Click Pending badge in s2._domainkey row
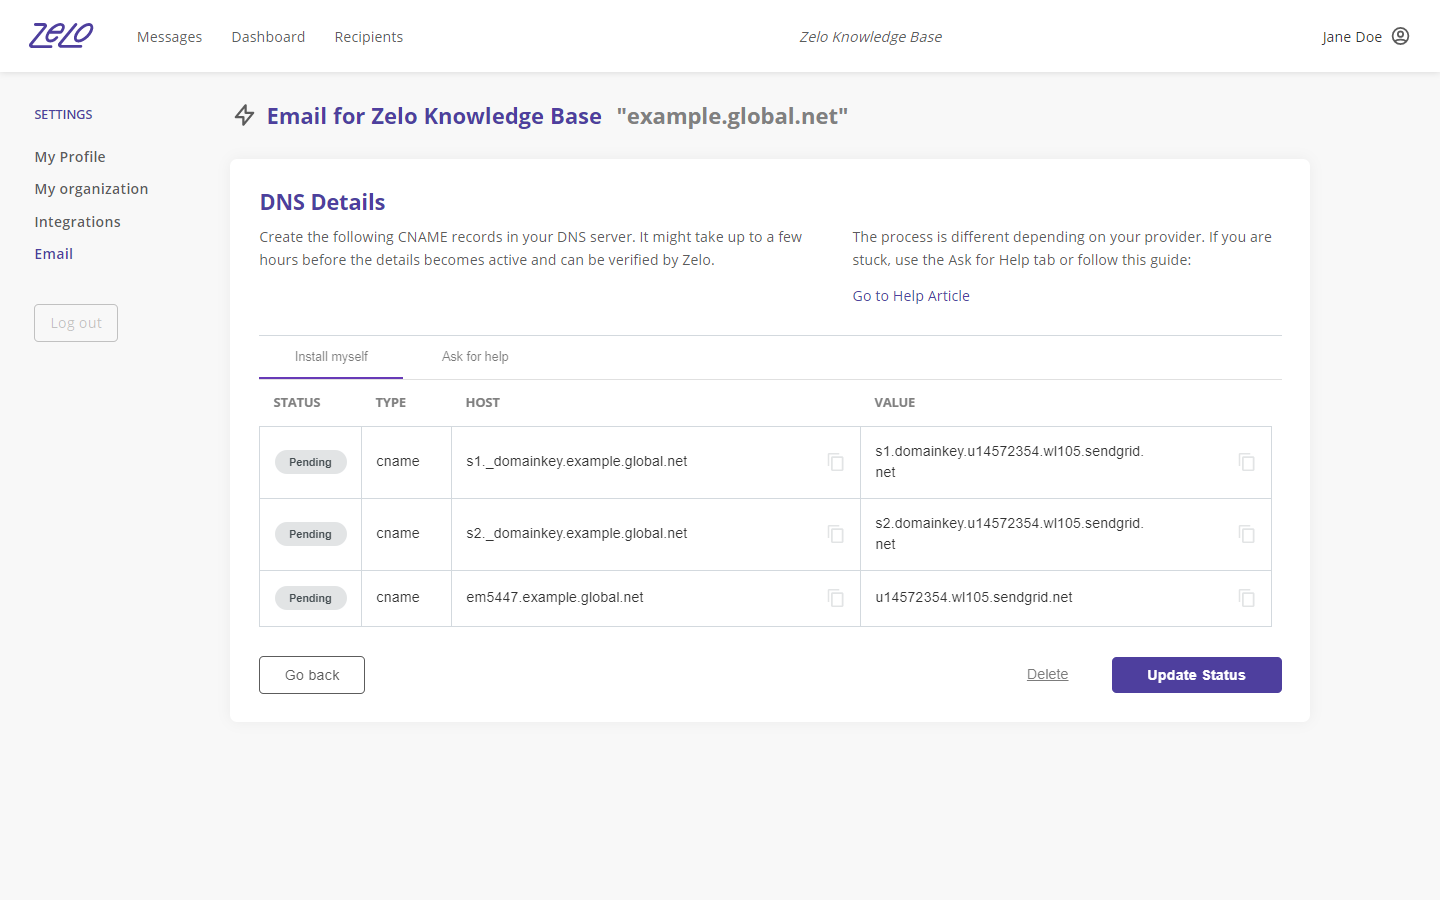The height and width of the screenshot is (900, 1440). pos(311,534)
